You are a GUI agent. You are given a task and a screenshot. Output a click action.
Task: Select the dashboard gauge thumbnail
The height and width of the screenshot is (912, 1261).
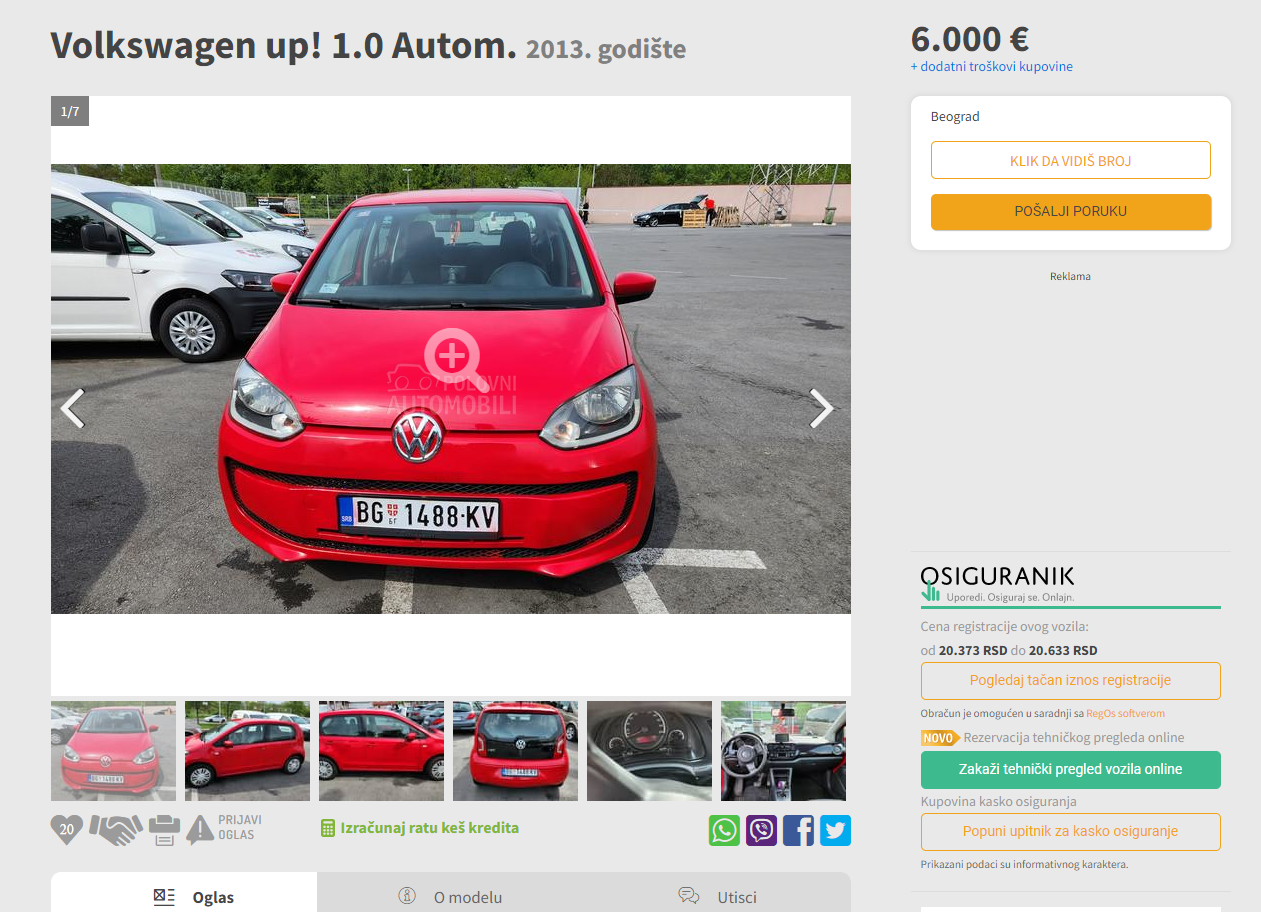(649, 751)
